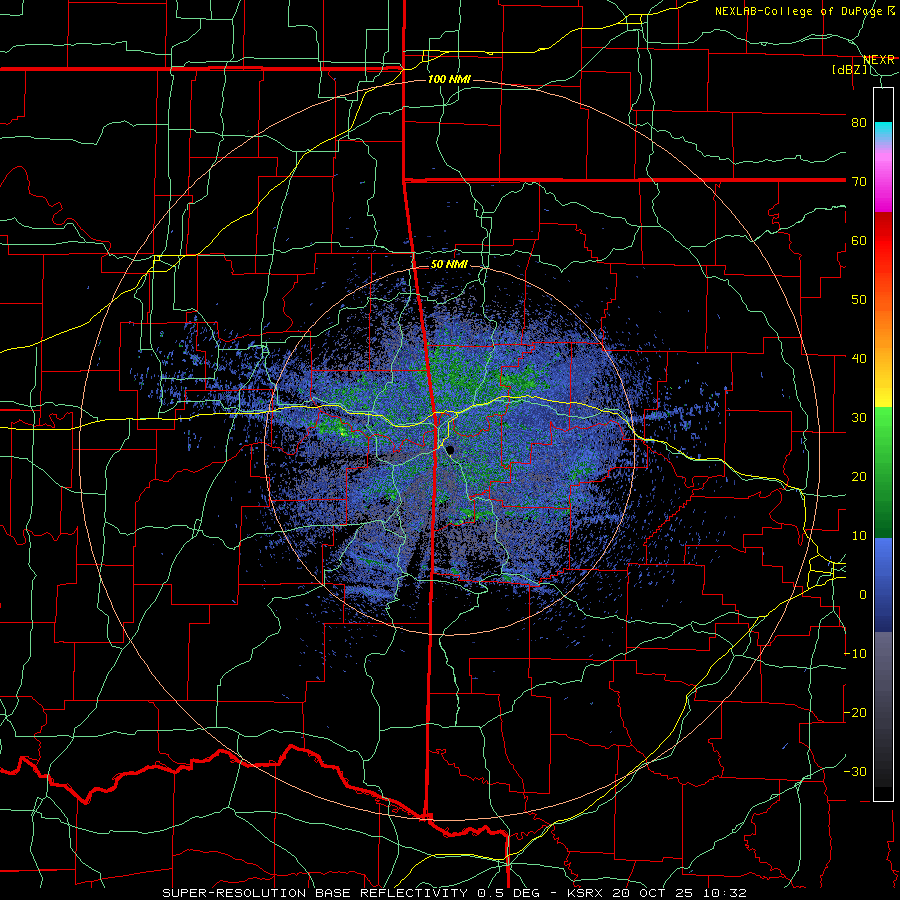
Task: Click the 40 value on the dBZ scale
Action: [x=859, y=358]
